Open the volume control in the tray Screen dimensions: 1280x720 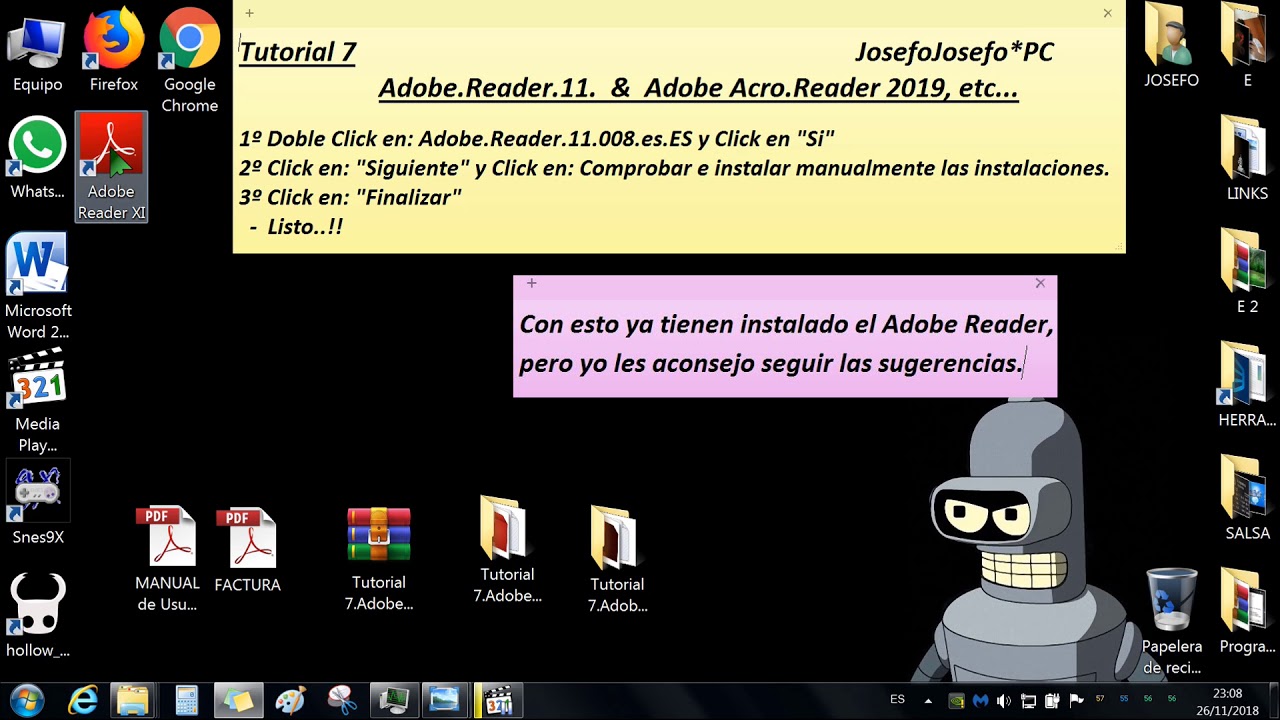coord(1004,701)
